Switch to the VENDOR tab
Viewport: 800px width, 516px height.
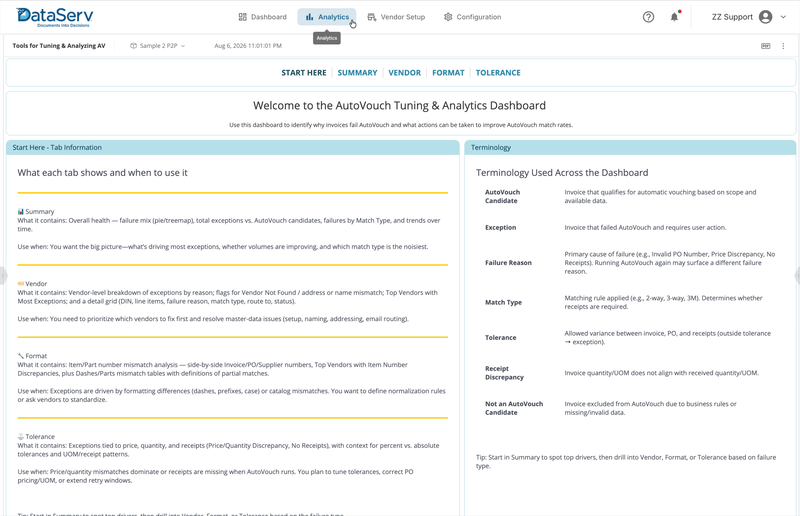405,72
